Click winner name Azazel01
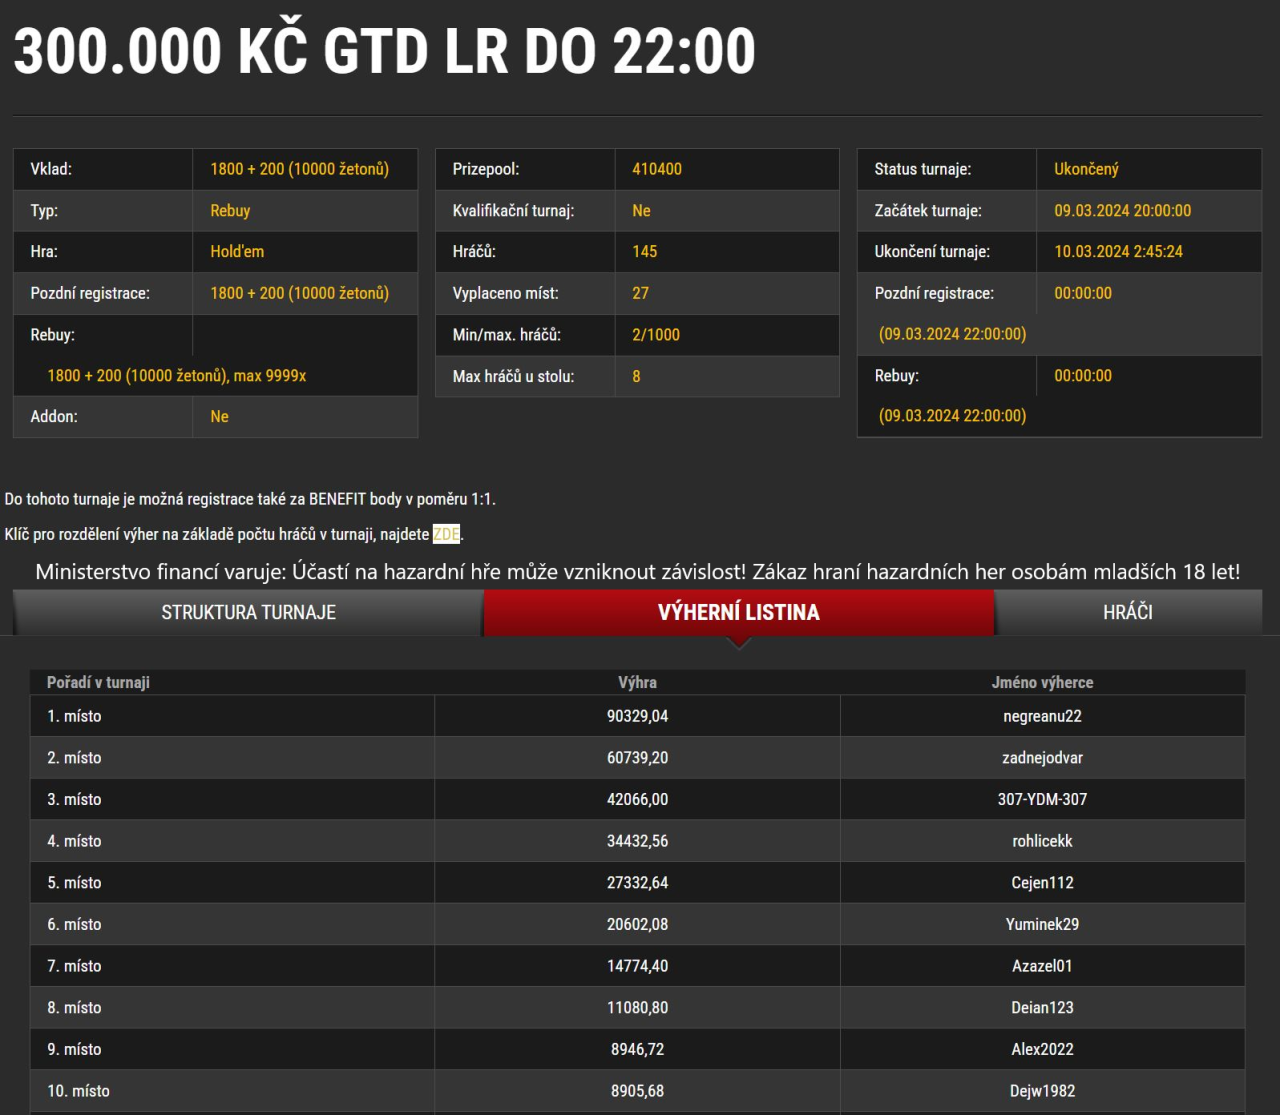This screenshot has width=1280, height=1115. click(1042, 966)
